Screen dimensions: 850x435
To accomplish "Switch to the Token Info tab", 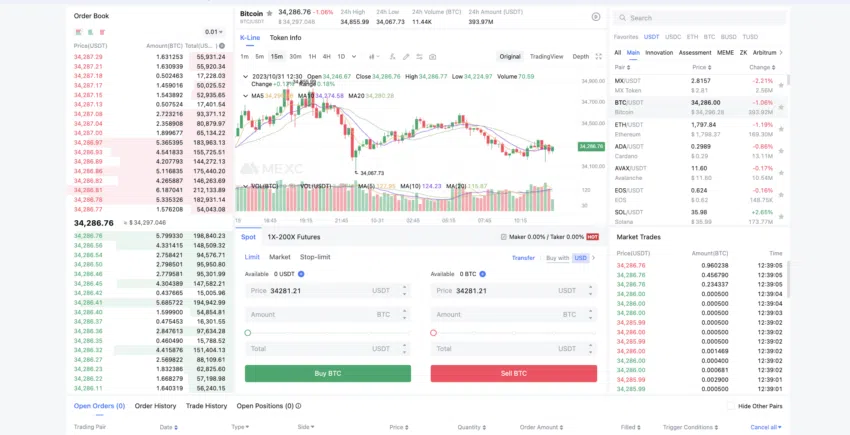I will click(x=286, y=37).
